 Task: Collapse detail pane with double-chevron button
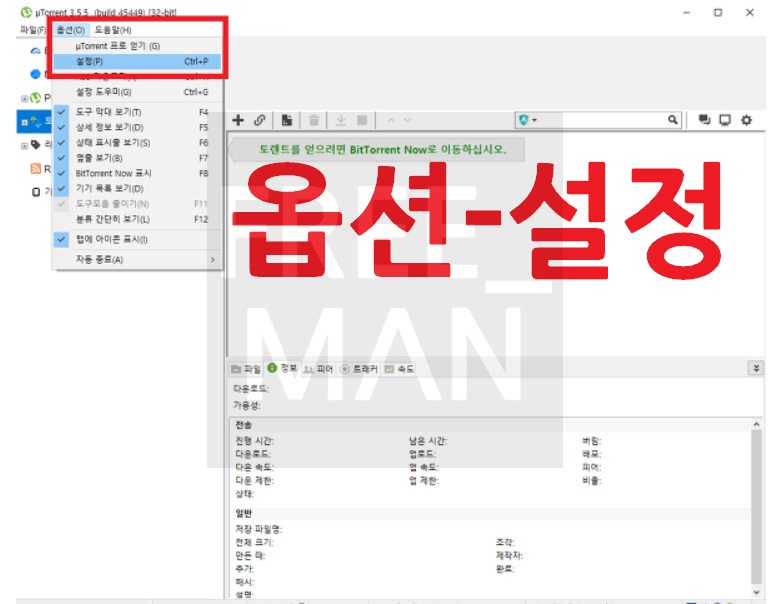[756, 368]
